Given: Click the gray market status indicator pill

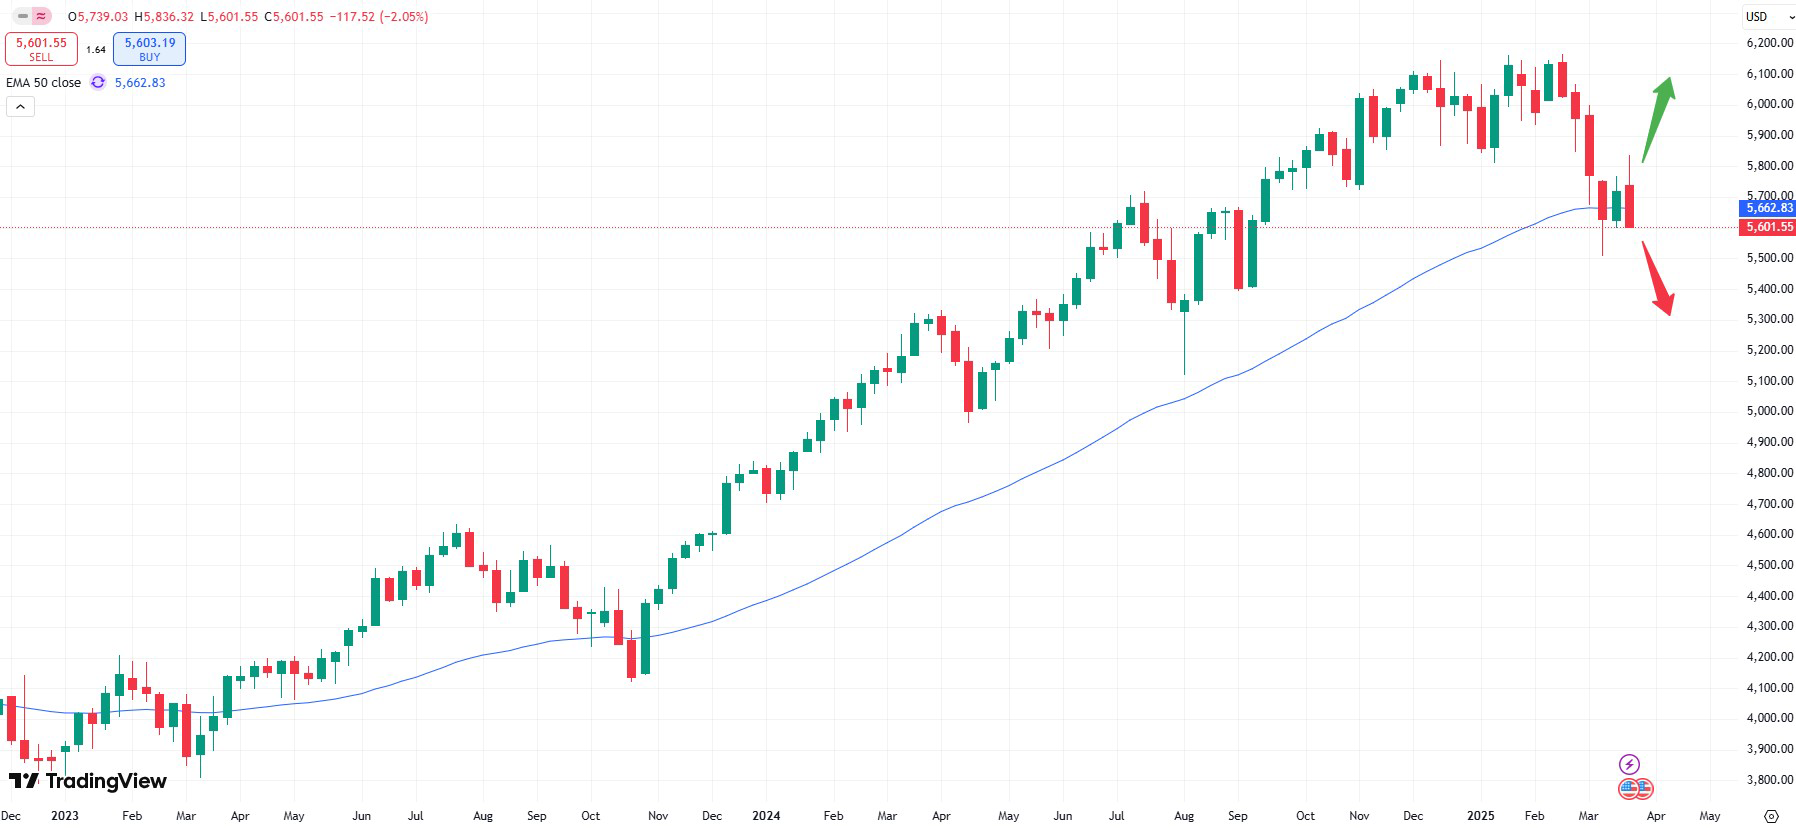Looking at the screenshot, I should pos(23,16).
